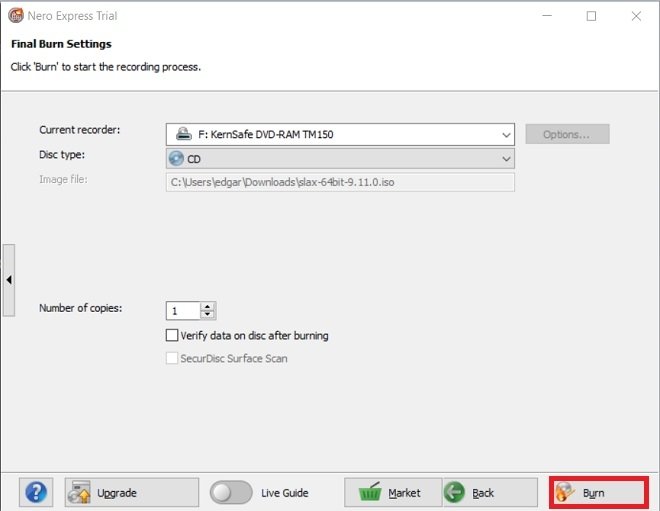Image resolution: width=660 pixels, height=511 pixels.
Task: Click the Image file path field
Action: coord(340,182)
